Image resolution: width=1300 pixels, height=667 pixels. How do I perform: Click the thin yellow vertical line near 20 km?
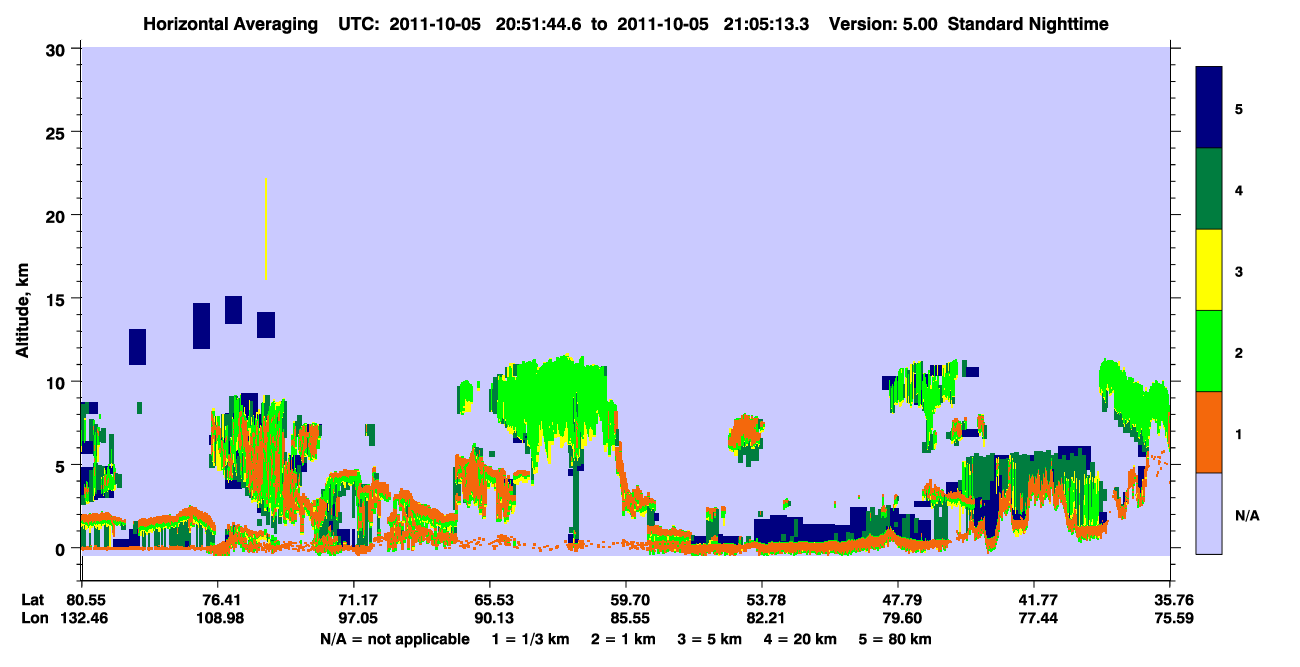click(x=266, y=228)
